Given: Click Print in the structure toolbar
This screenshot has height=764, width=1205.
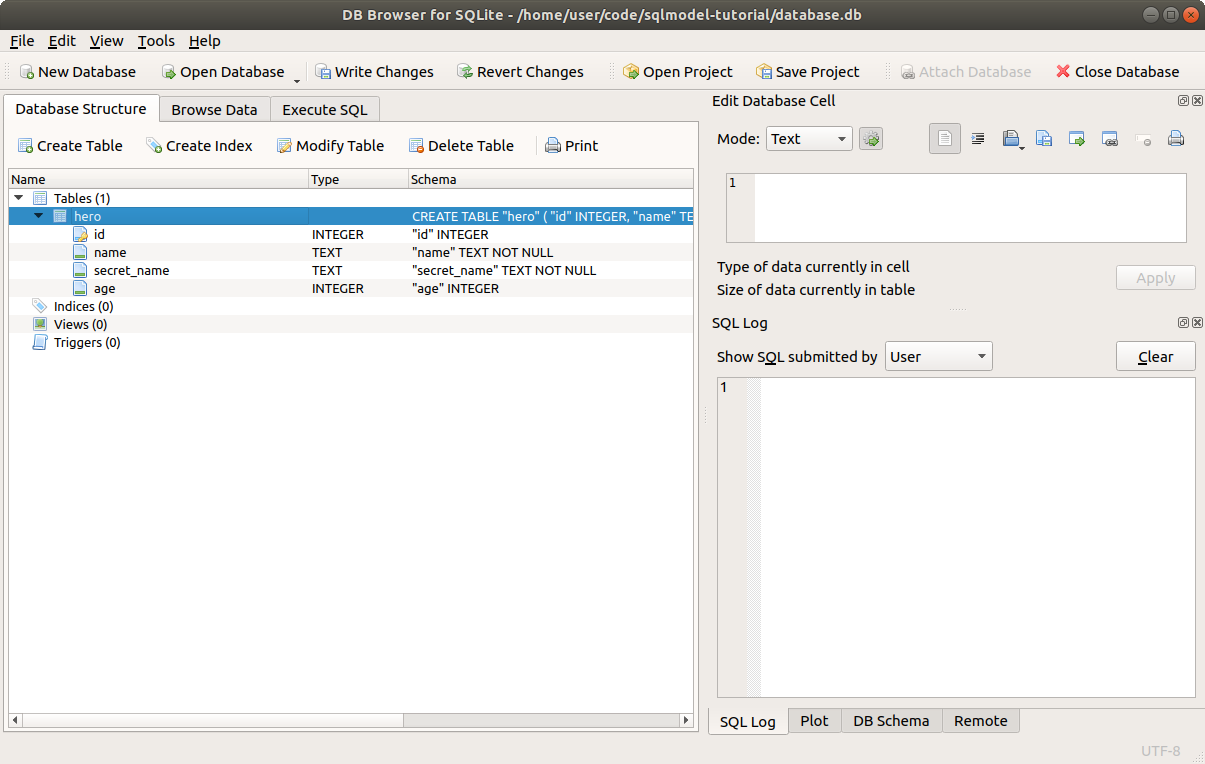Looking at the screenshot, I should click(x=571, y=146).
